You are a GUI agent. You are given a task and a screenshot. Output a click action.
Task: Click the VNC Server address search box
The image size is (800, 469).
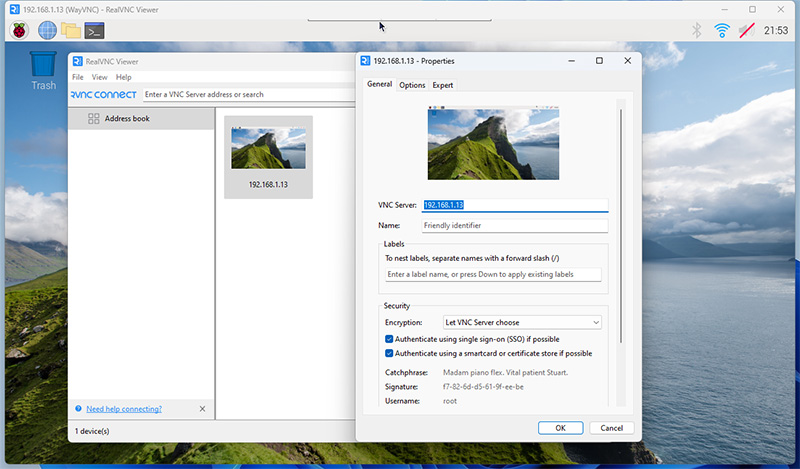pyautogui.click(x=249, y=94)
